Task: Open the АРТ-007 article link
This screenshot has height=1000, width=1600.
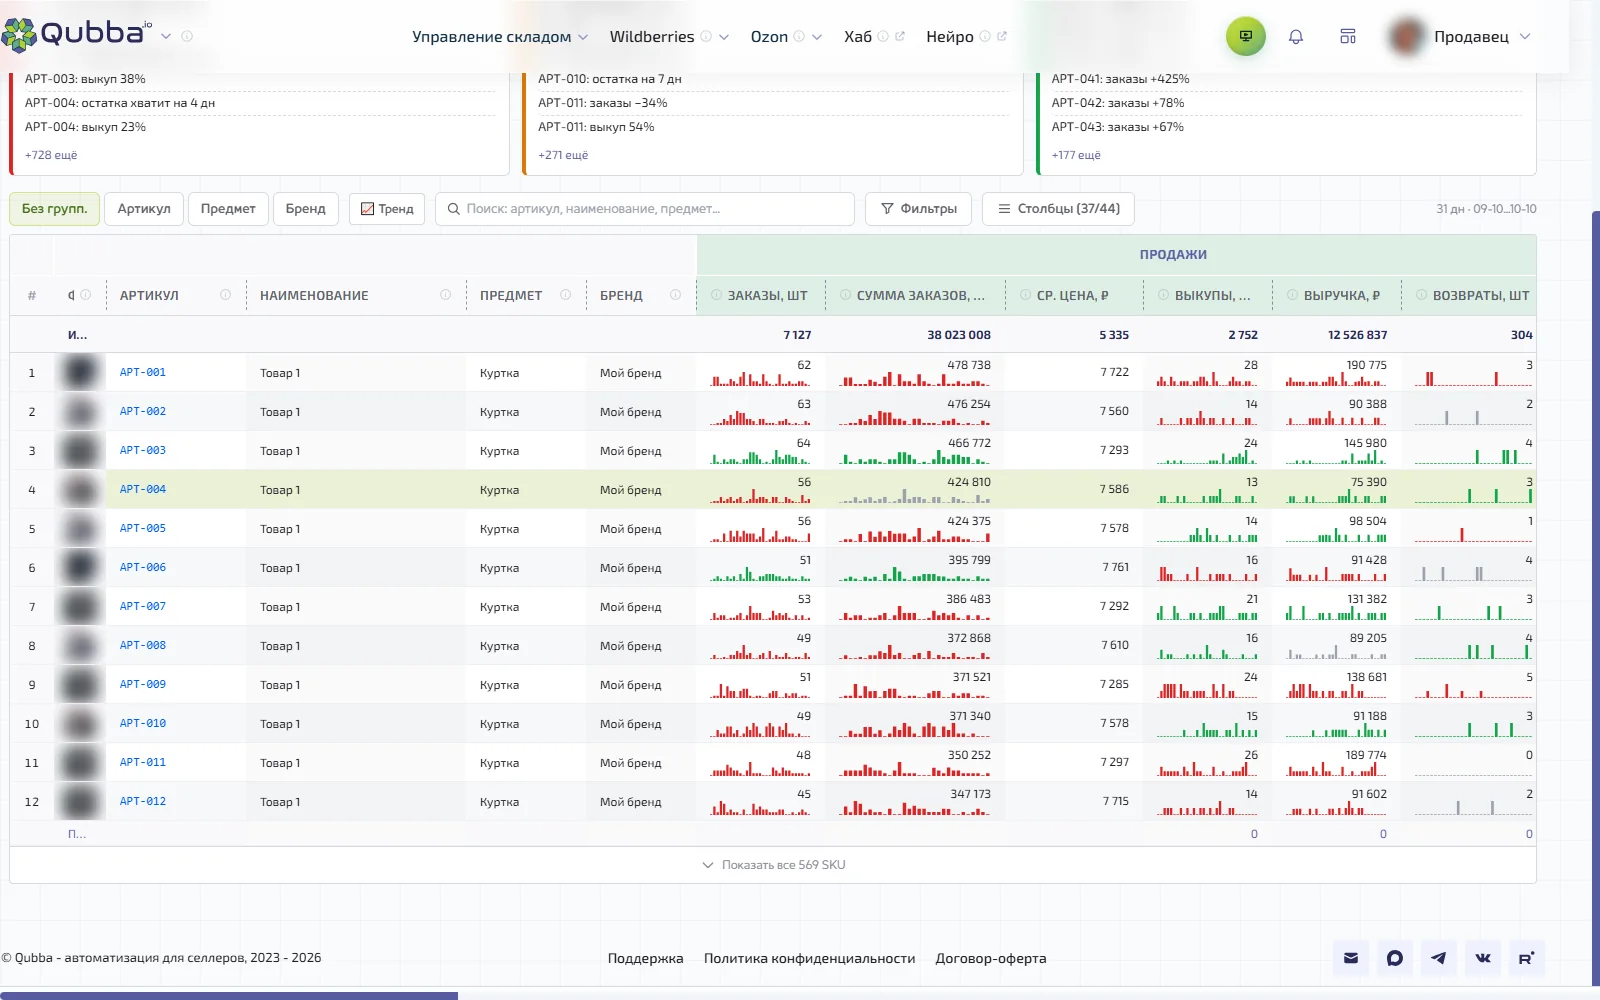Action: [x=143, y=606]
